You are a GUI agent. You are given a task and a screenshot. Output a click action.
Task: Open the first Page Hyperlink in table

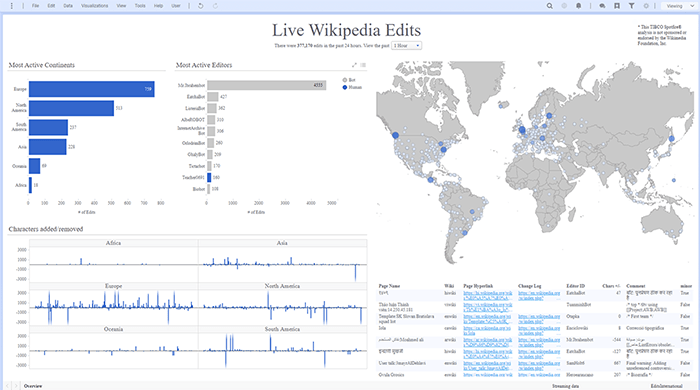(488, 295)
